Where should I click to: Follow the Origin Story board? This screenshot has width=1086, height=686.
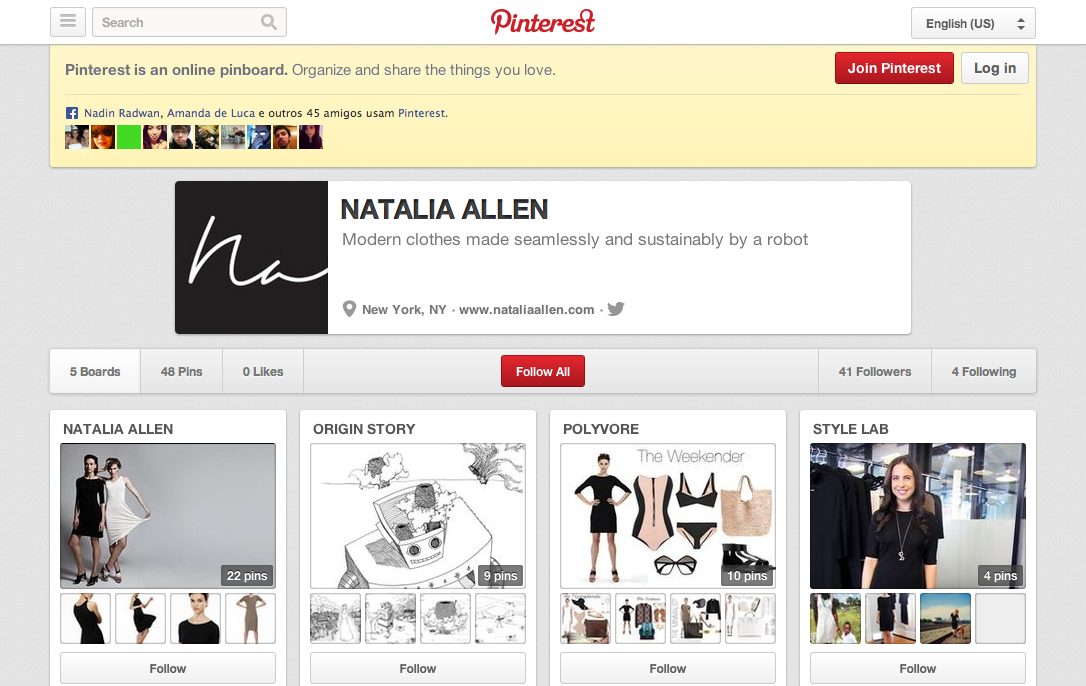click(x=418, y=669)
